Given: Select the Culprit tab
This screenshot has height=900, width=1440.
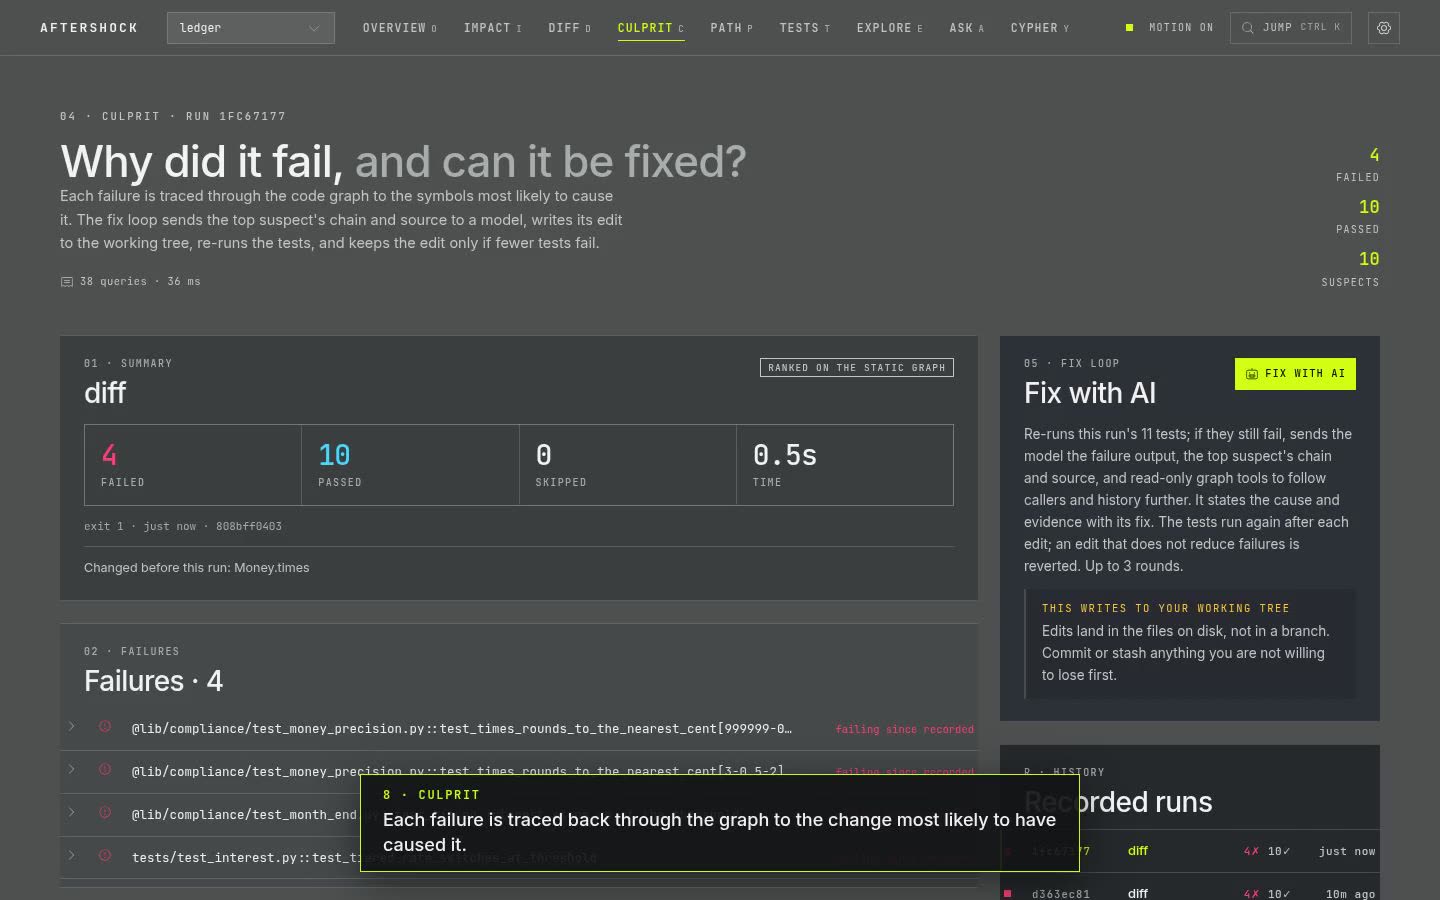Looking at the screenshot, I should 651,28.
